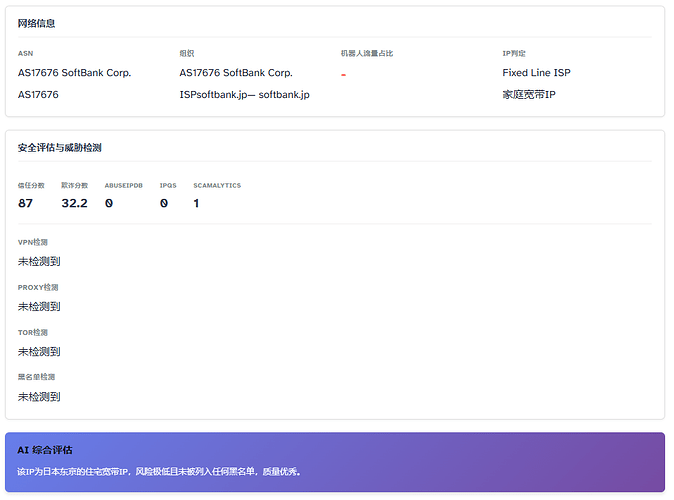Image resolution: width=674 pixels, height=500 pixels.
Task: Select the SCAMALYTICS score 1
Action: pos(196,203)
